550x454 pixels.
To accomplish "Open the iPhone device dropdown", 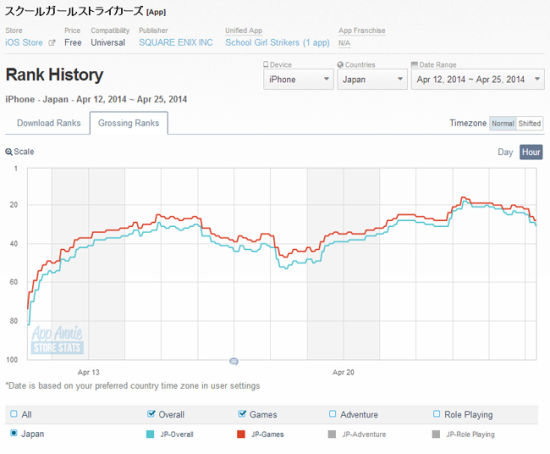I will coord(298,79).
